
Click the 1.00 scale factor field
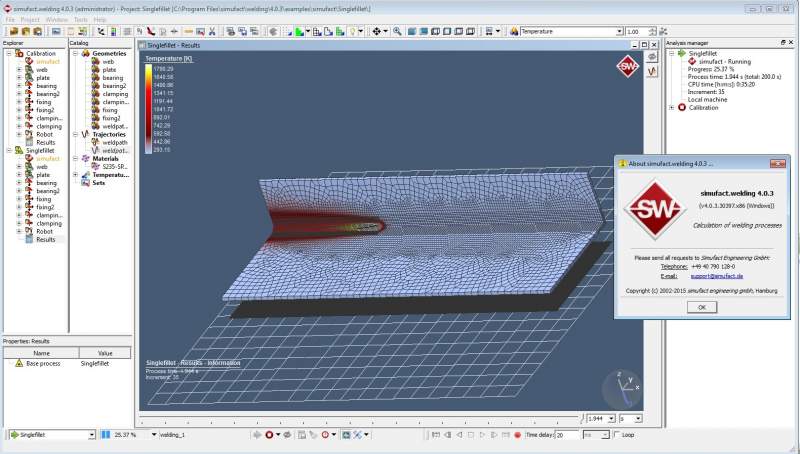tap(636, 32)
